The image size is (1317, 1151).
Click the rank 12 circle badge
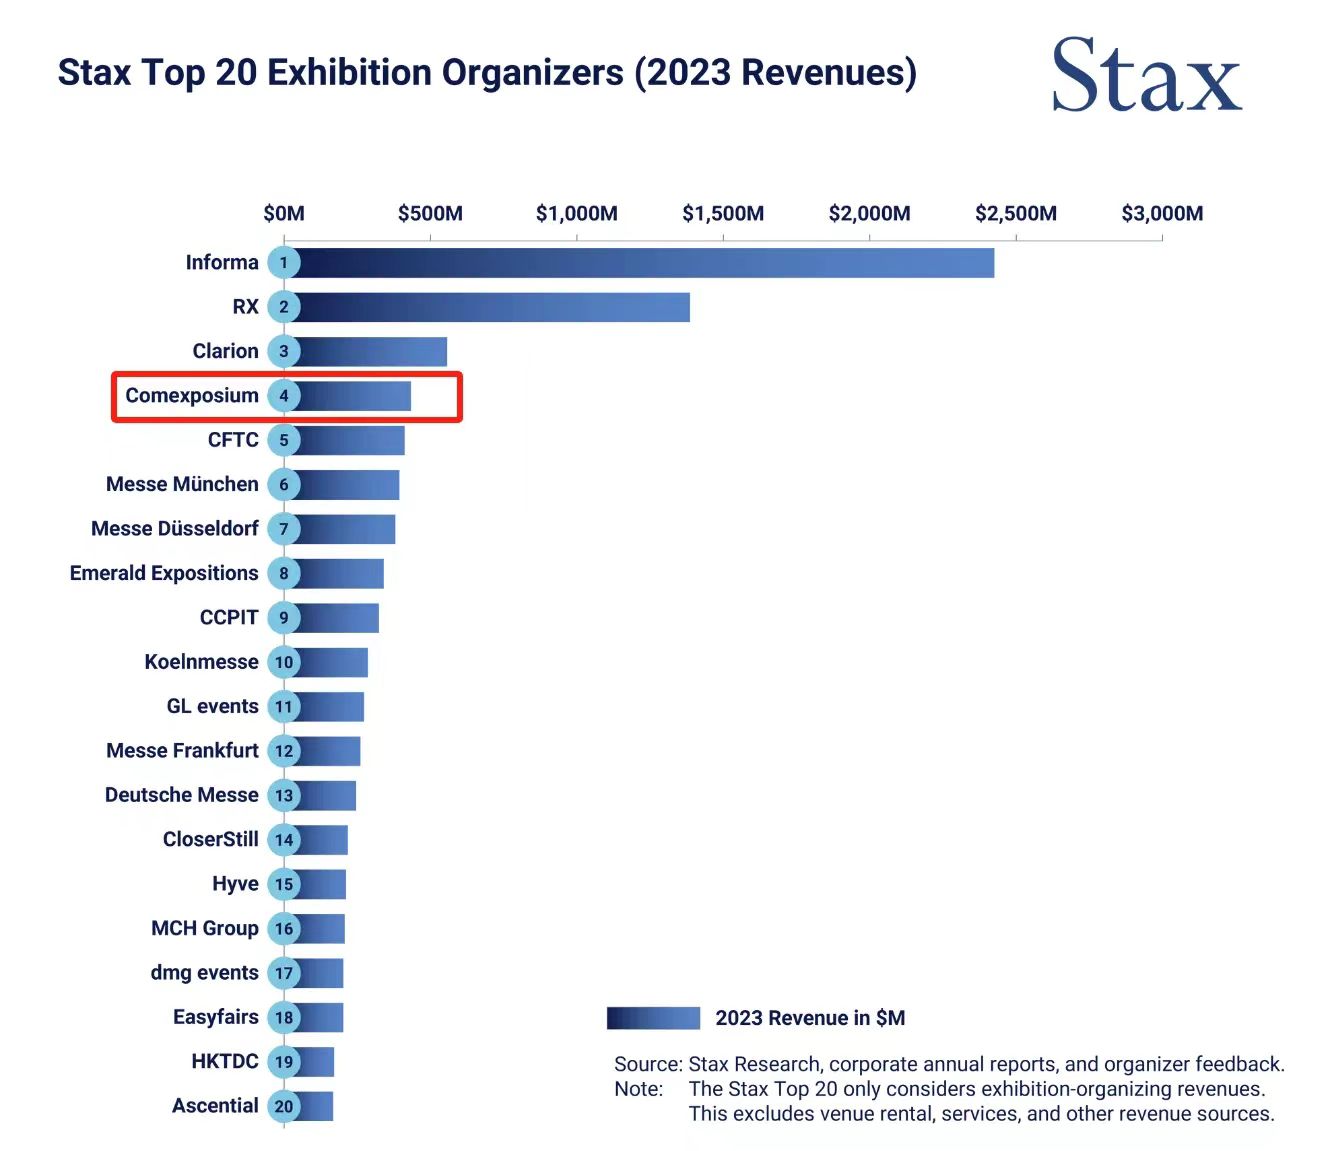coord(284,751)
